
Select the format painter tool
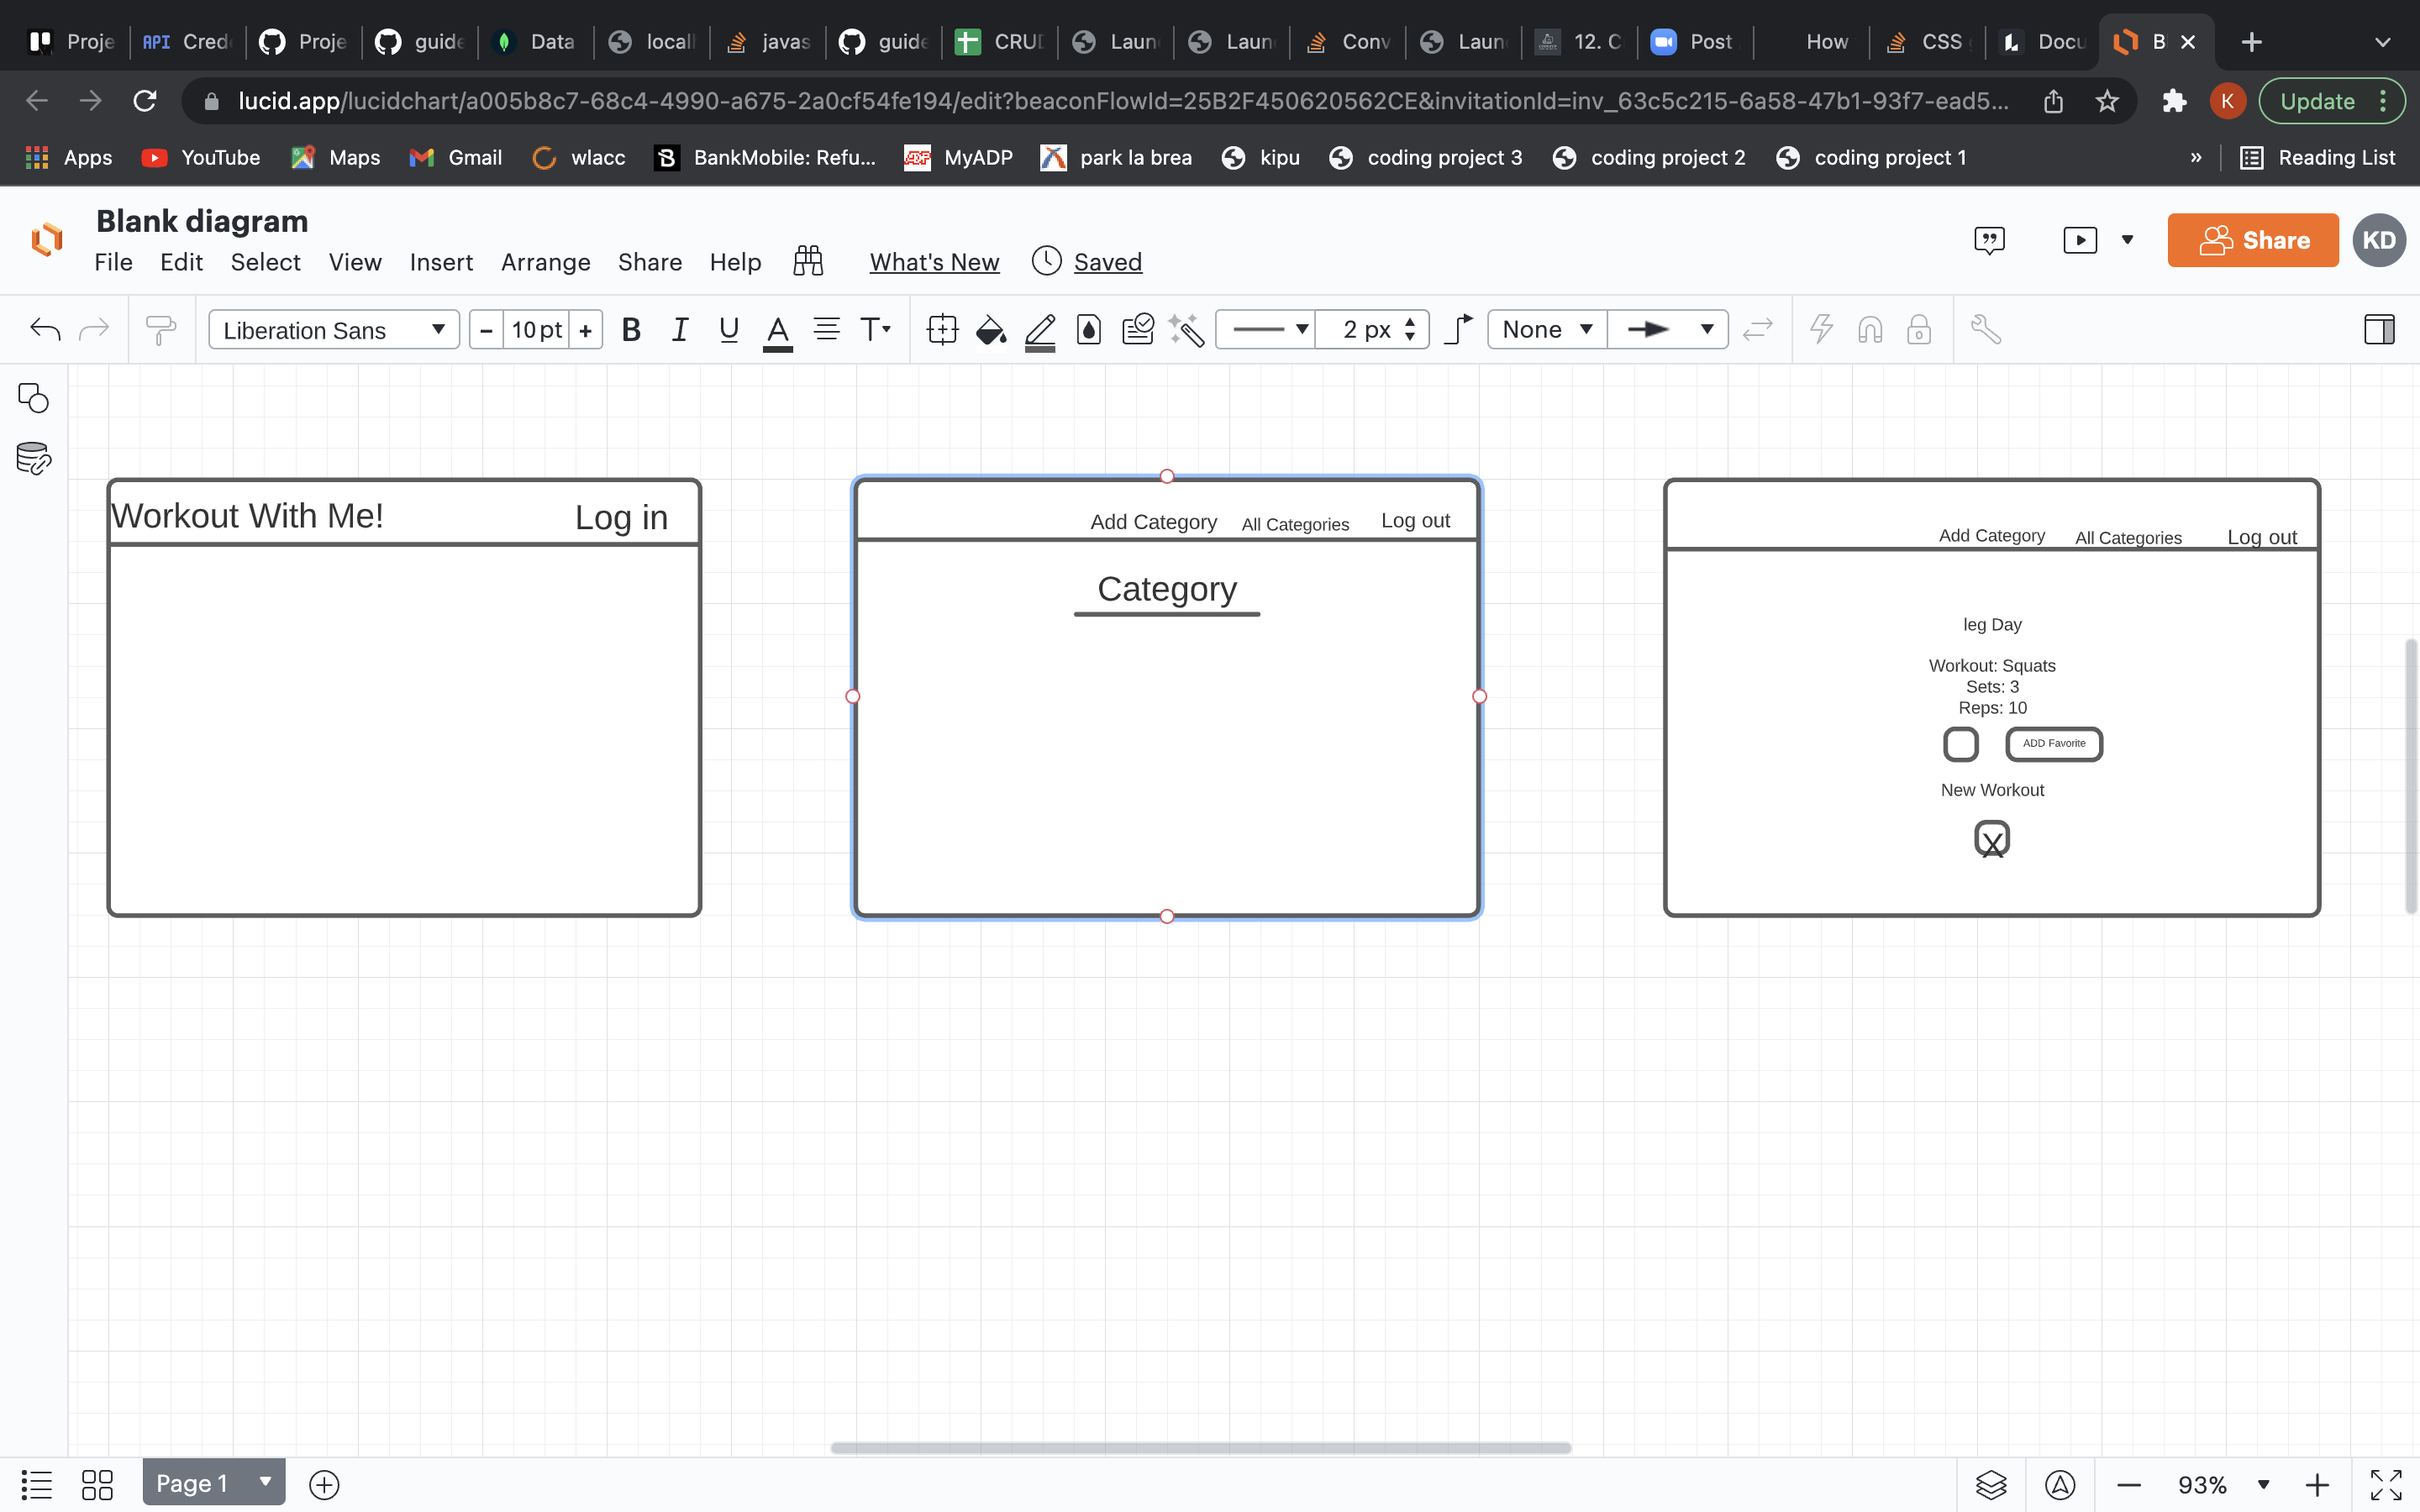[160, 329]
